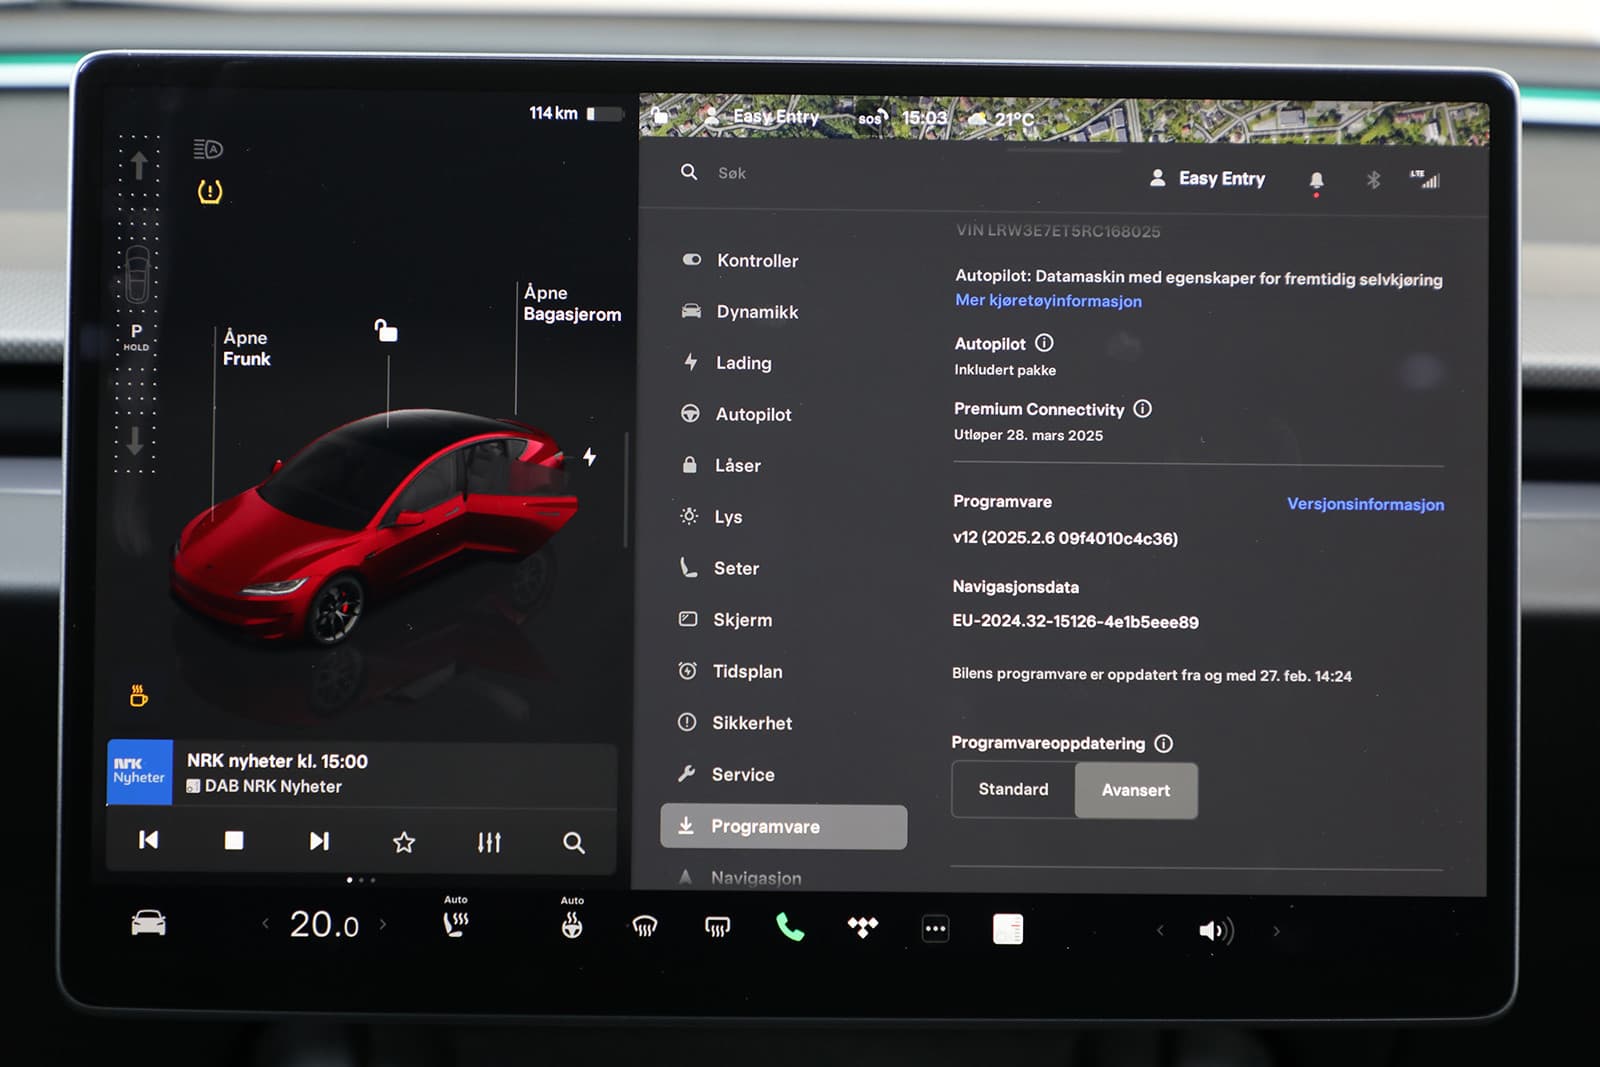This screenshot has height=1067, width=1600.
Task: Open audio equalizer settings
Action: 489,843
